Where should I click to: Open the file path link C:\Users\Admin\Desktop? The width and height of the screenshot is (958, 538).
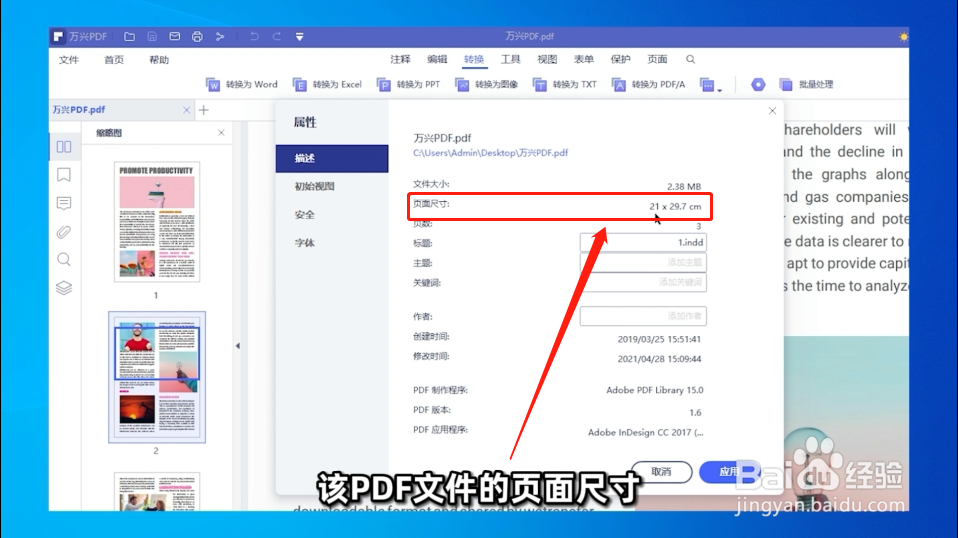(x=491, y=153)
